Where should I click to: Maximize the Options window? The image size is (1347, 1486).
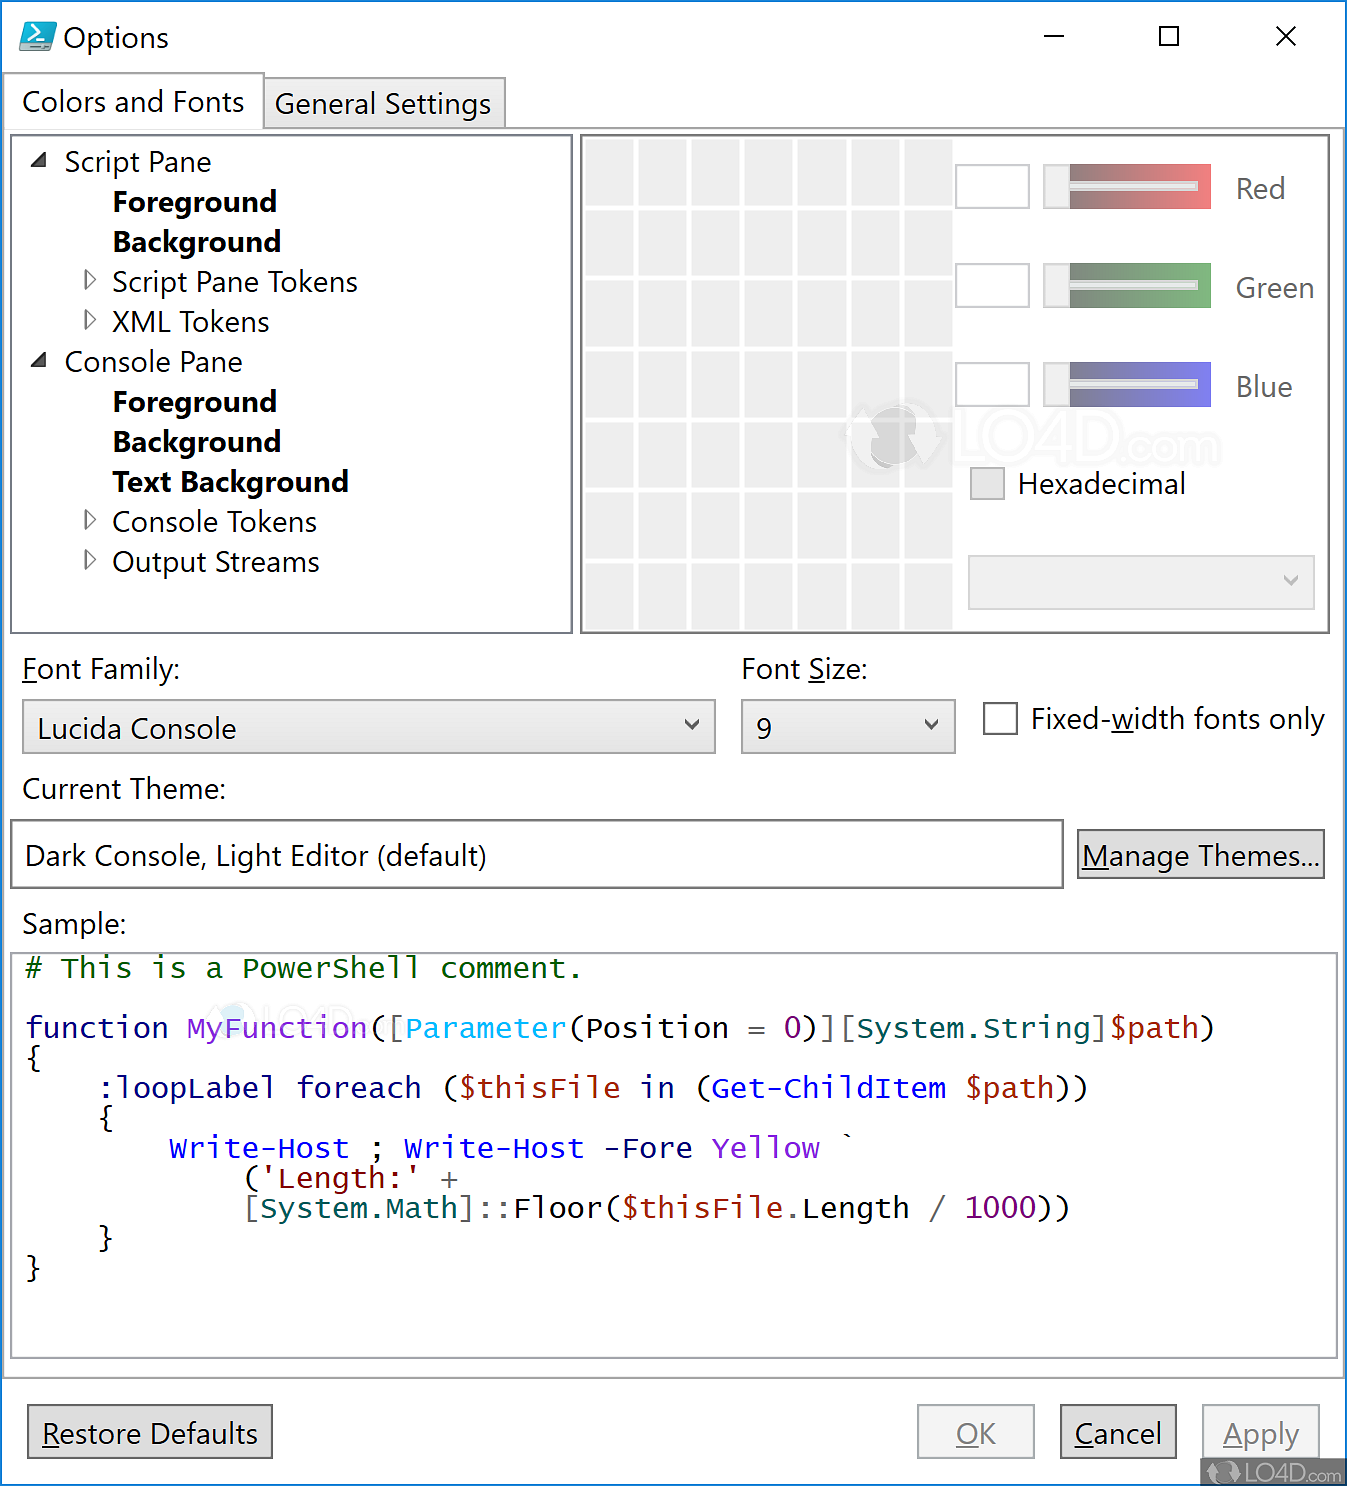coord(1169,36)
